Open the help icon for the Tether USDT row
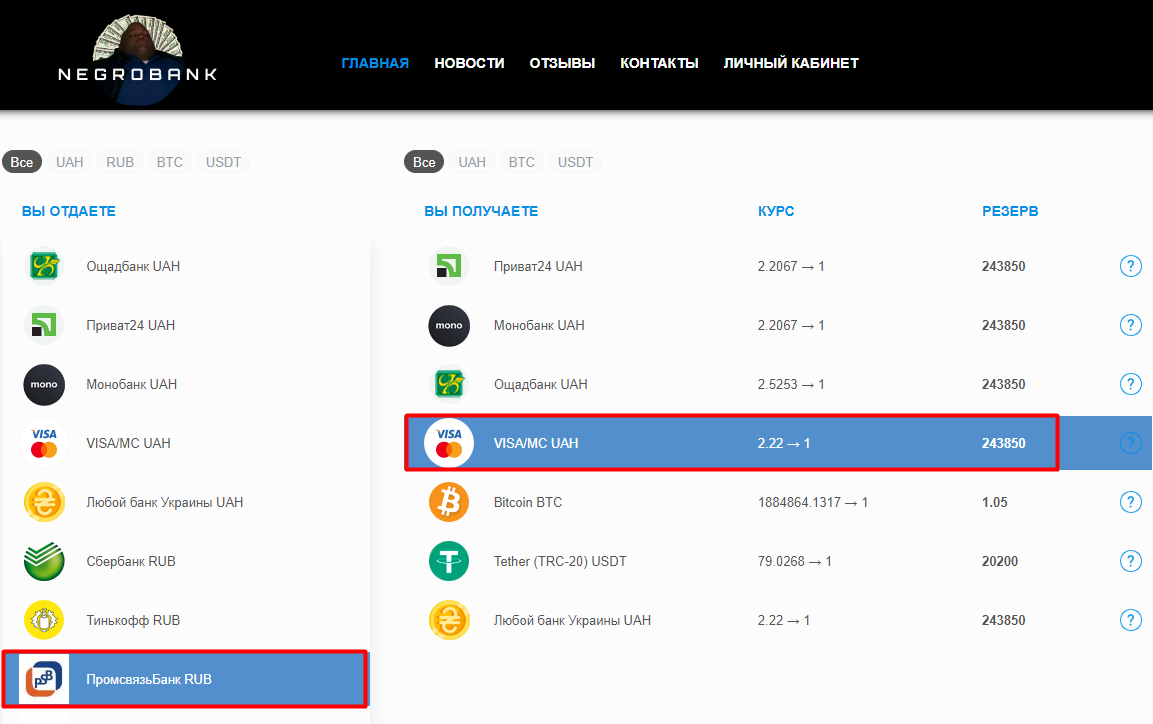The image size is (1153, 724). [x=1130, y=561]
